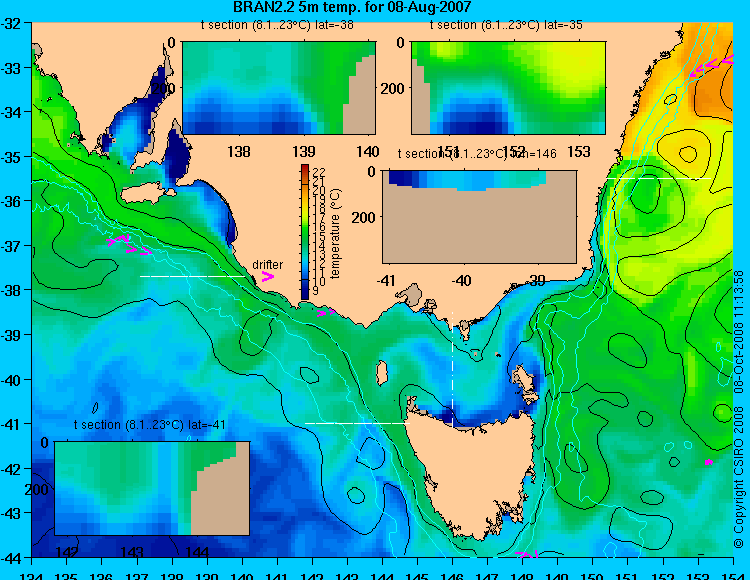The image size is (750, 580).
Task: Click the '-32' latitude axis label
Action: pyautogui.click(x=11, y=23)
